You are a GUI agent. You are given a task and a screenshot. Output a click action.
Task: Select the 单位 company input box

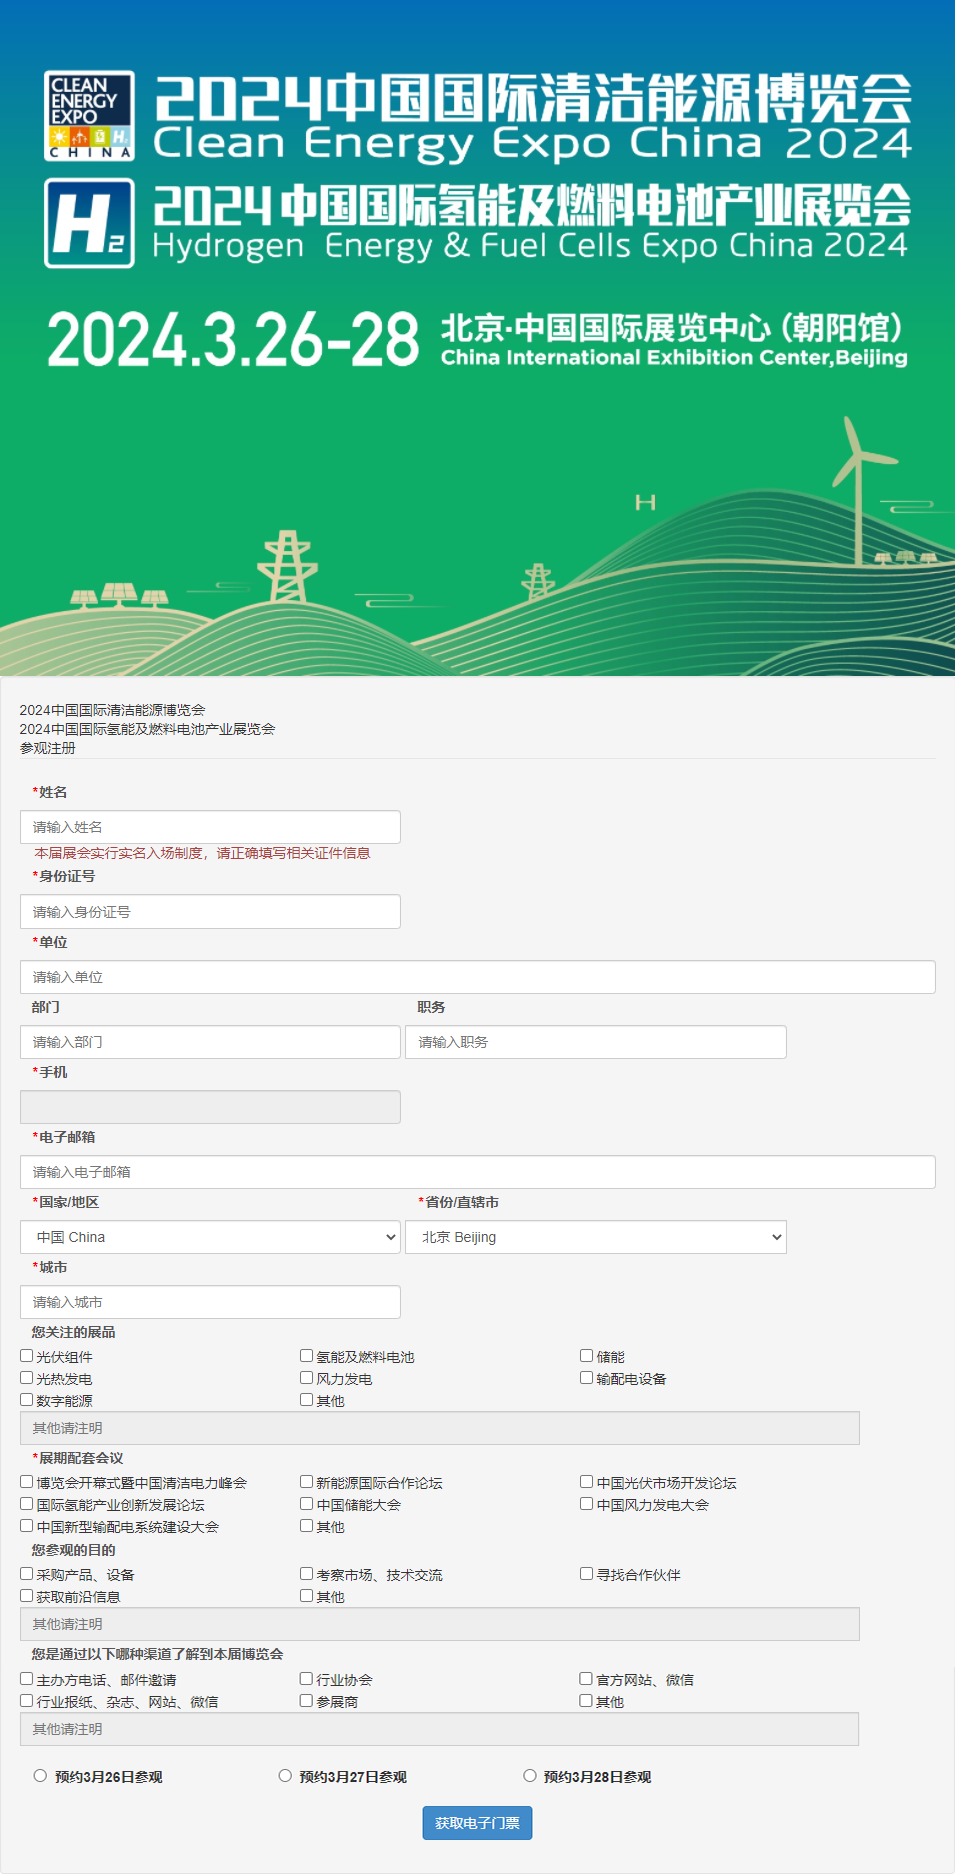point(478,977)
